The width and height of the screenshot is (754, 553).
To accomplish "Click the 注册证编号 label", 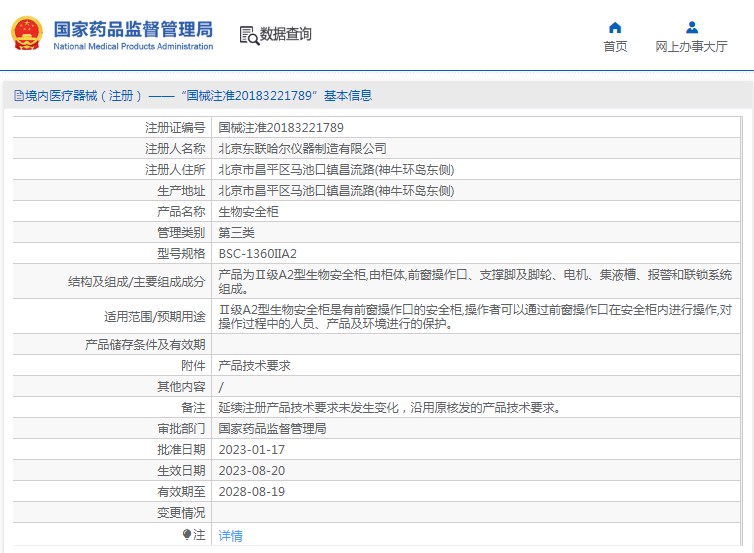I will [x=175, y=127].
